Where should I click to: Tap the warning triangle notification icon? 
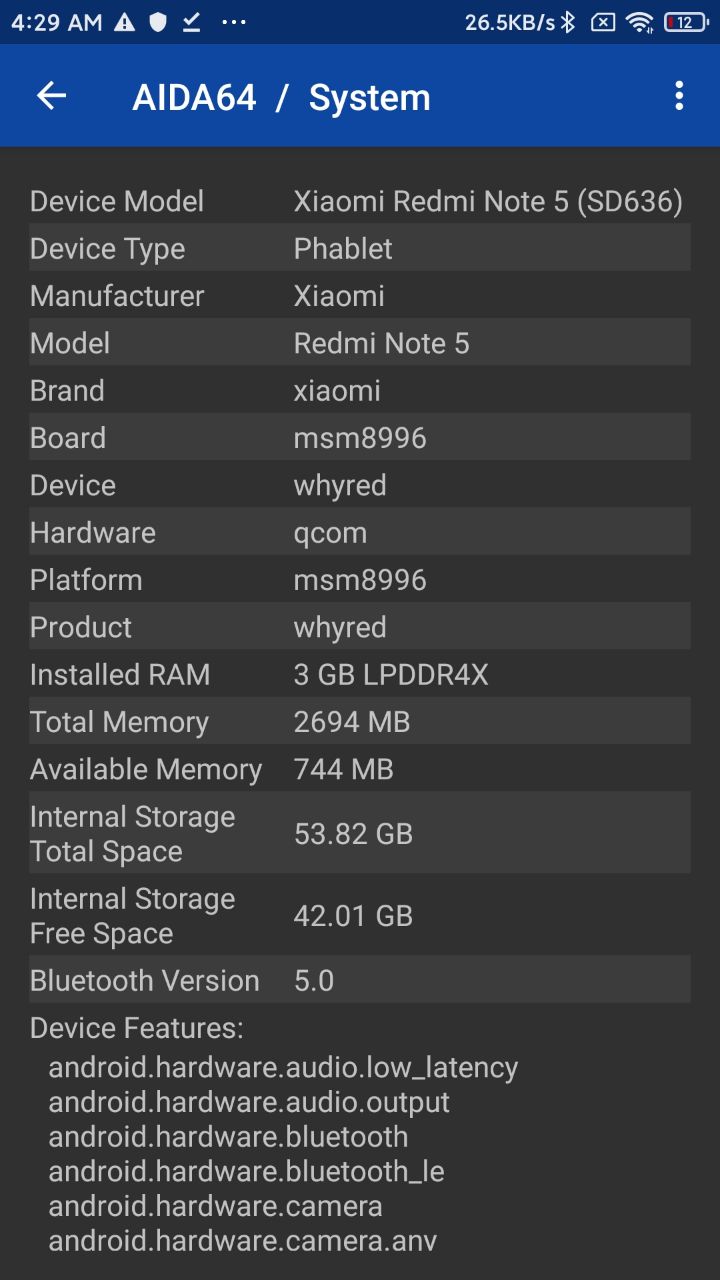click(124, 22)
